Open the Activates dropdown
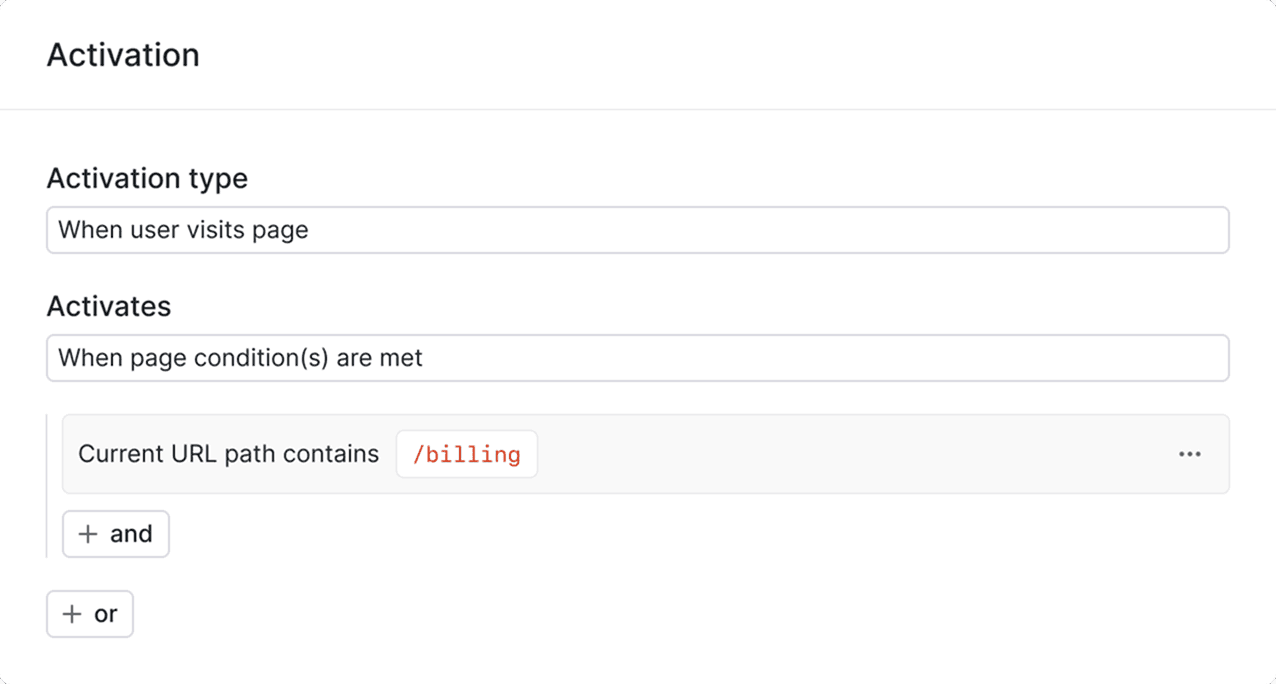This screenshot has height=684, width=1276. tap(637, 358)
